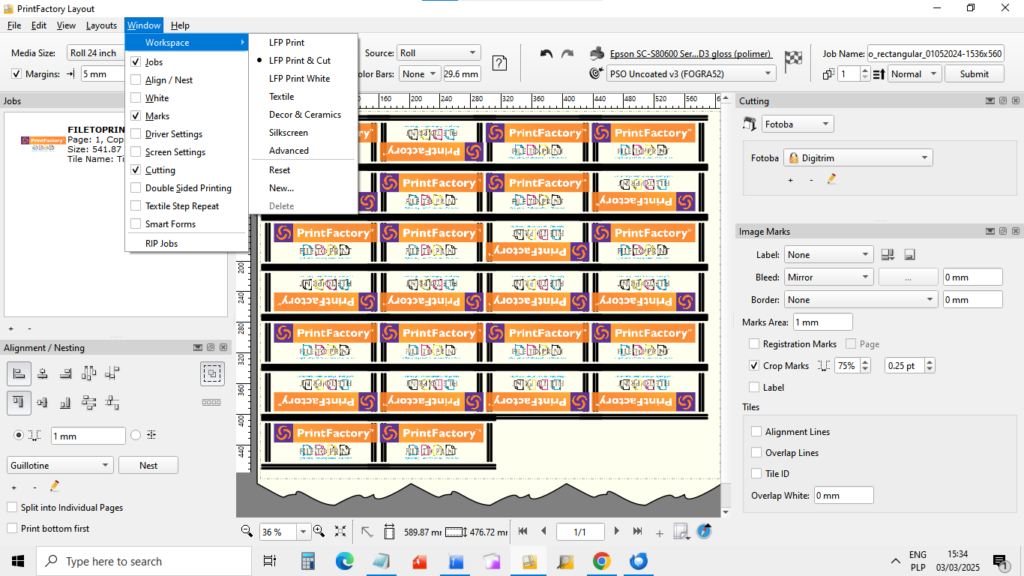Open the Guillotine nesting mode dropdown
This screenshot has height=576, width=1024.
pos(58,465)
